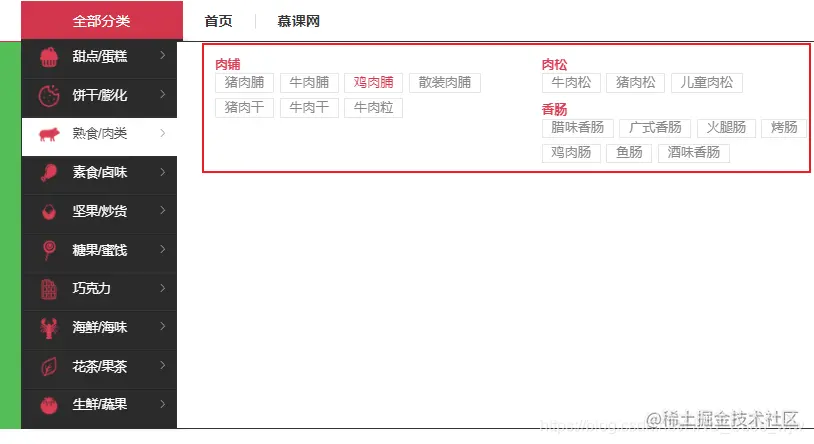The height and width of the screenshot is (444, 814).
Task: Expand the 甜点/蛋糕 chevron arrow
Action: [162, 55]
